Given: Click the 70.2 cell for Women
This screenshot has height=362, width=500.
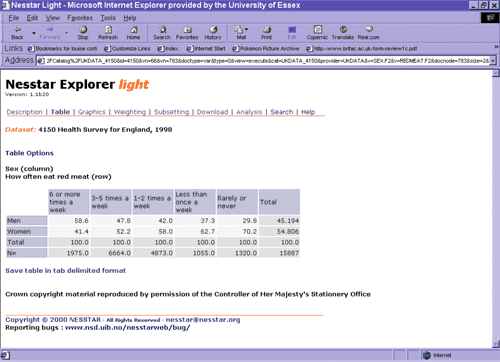Looking at the screenshot, I should coord(237,231).
